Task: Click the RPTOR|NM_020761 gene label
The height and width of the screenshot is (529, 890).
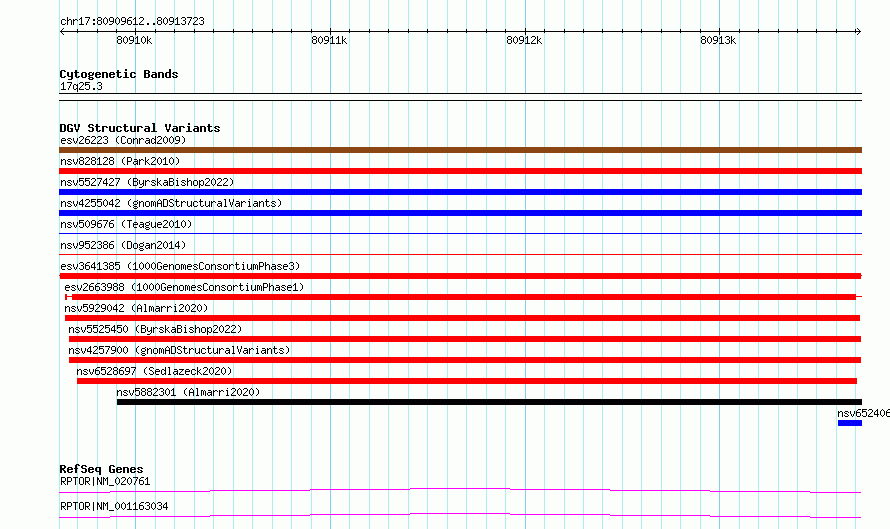Action: [105, 481]
